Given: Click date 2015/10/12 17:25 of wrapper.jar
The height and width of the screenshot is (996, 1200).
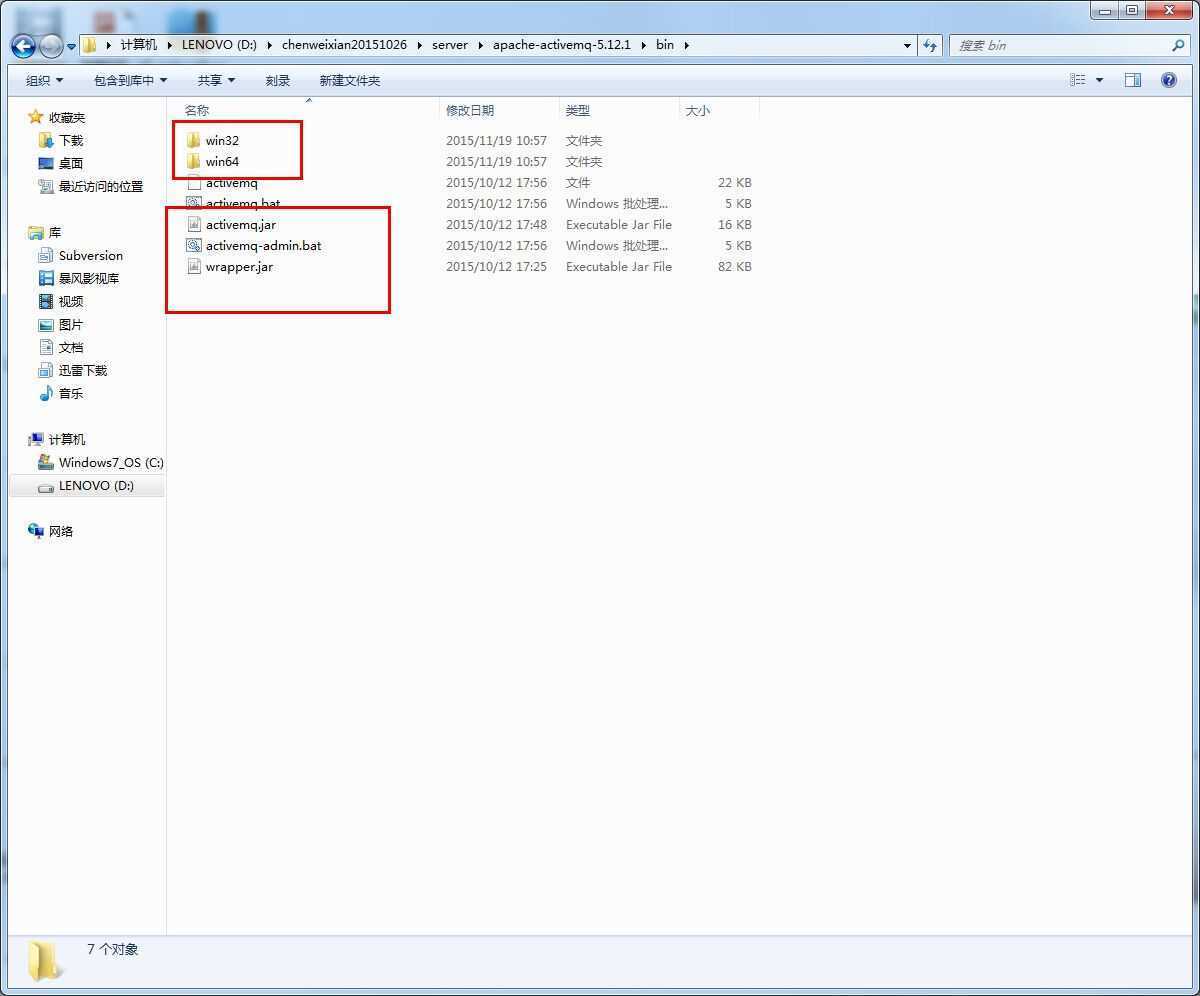Looking at the screenshot, I should pos(496,266).
